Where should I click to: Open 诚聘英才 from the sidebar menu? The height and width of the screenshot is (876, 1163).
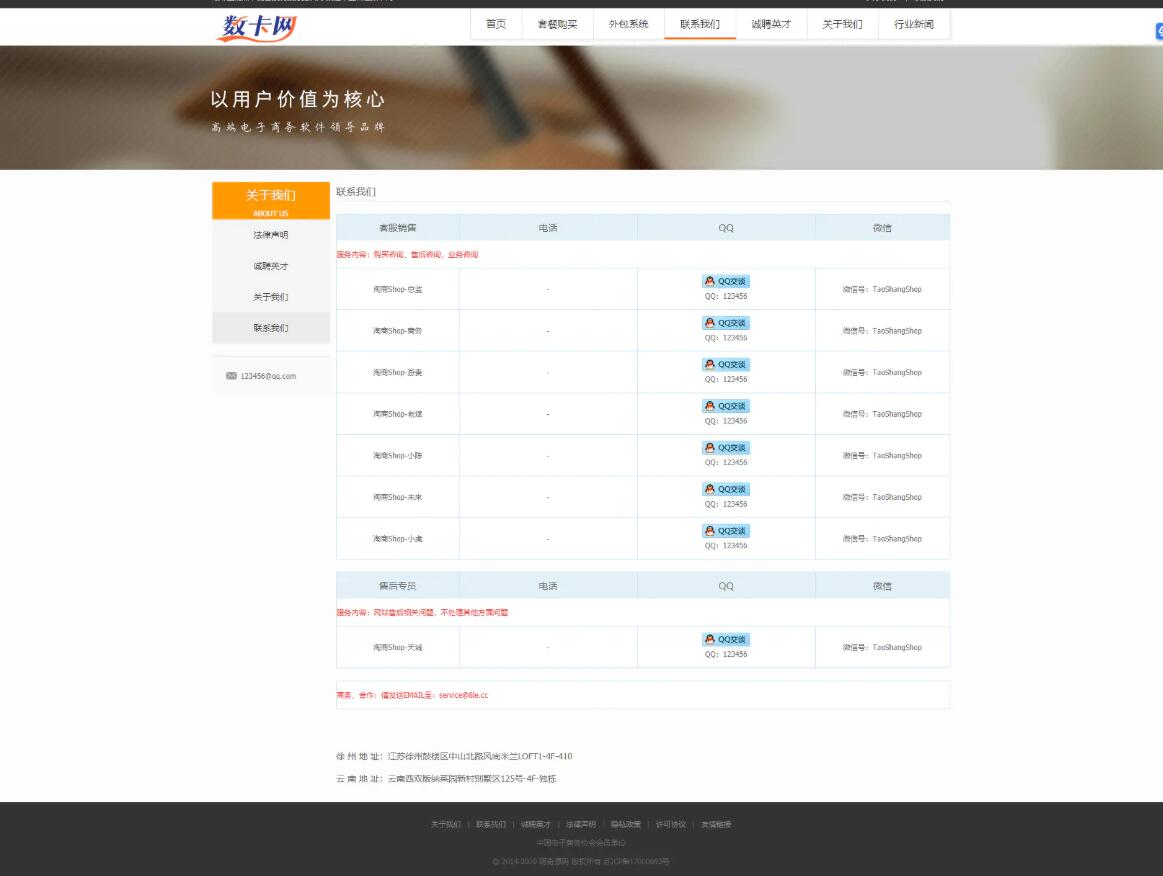point(270,266)
